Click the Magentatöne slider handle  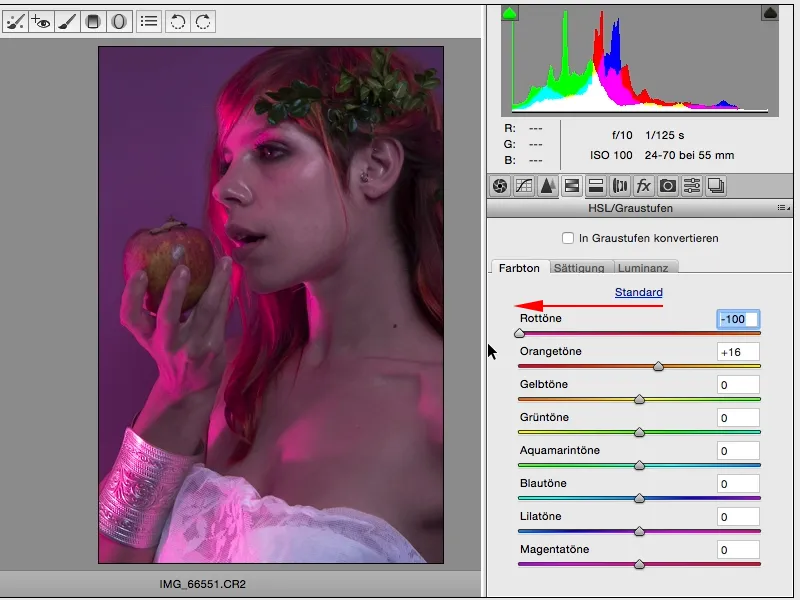click(639, 564)
